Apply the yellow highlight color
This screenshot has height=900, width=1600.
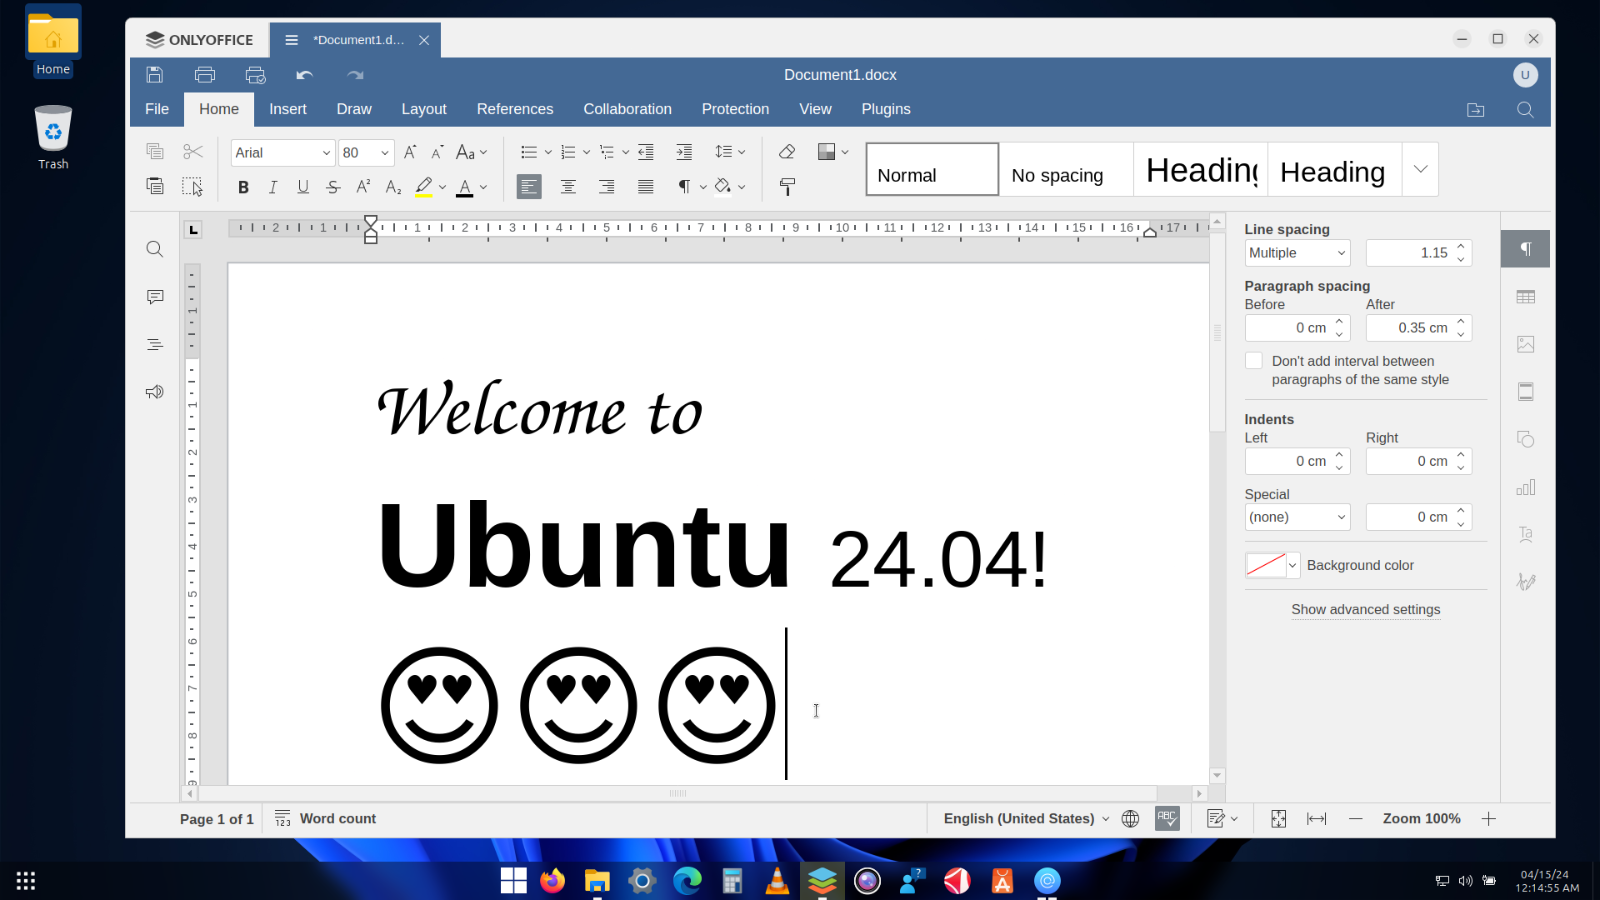tap(424, 186)
